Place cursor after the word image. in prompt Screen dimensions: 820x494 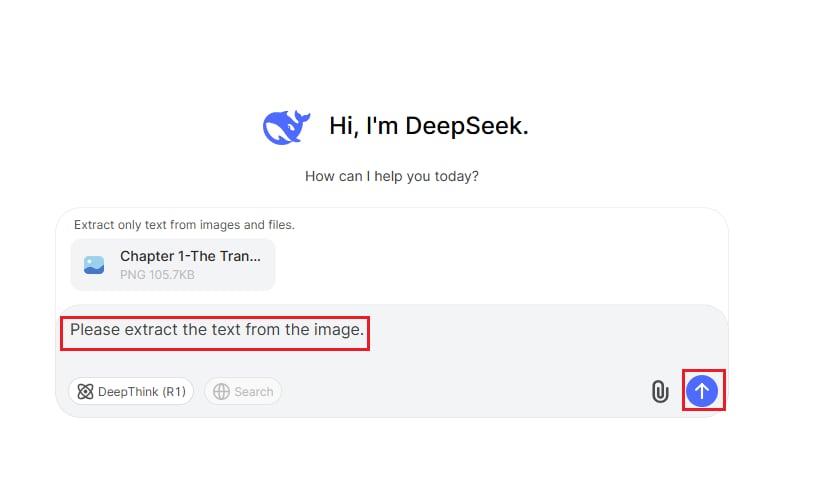(365, 330)
